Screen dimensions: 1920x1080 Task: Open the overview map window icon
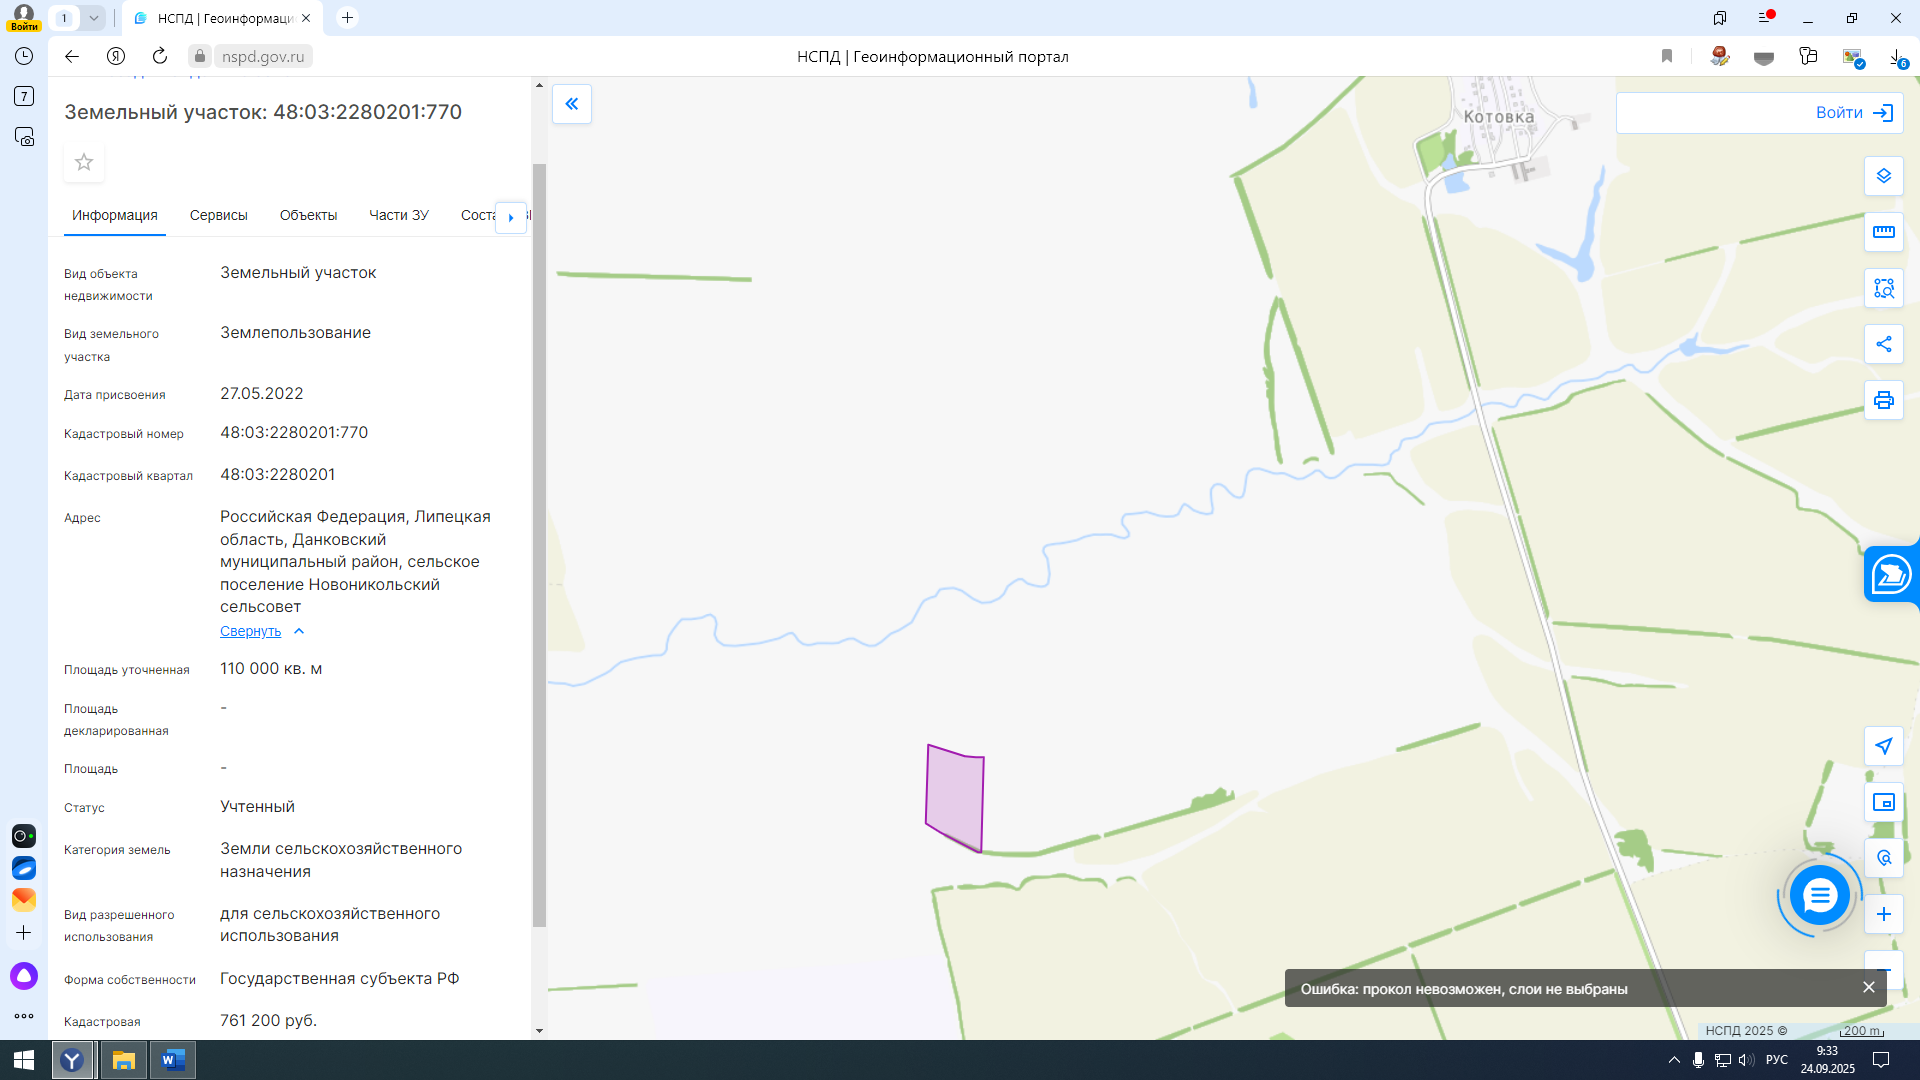[x=1883, y=802]
